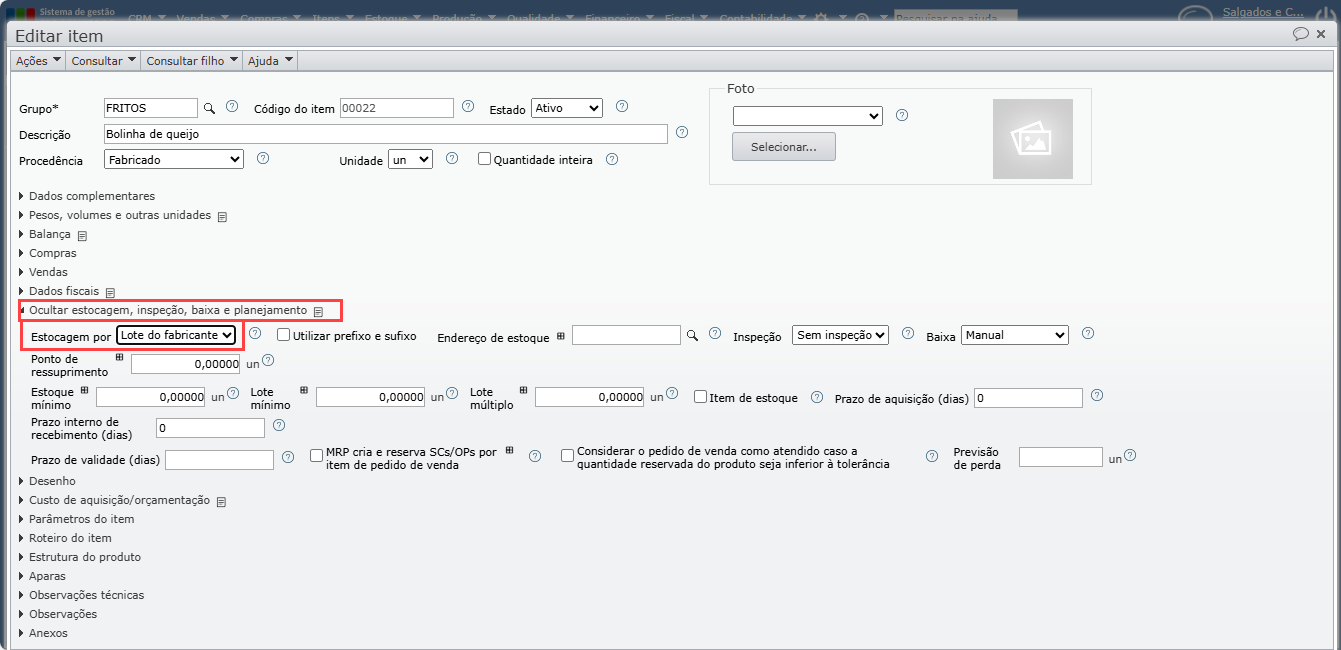The height and width of the screenshot is (650, 1341).
Task: Click help icon next to Procedência dropdown
Action: click(263, 158)
